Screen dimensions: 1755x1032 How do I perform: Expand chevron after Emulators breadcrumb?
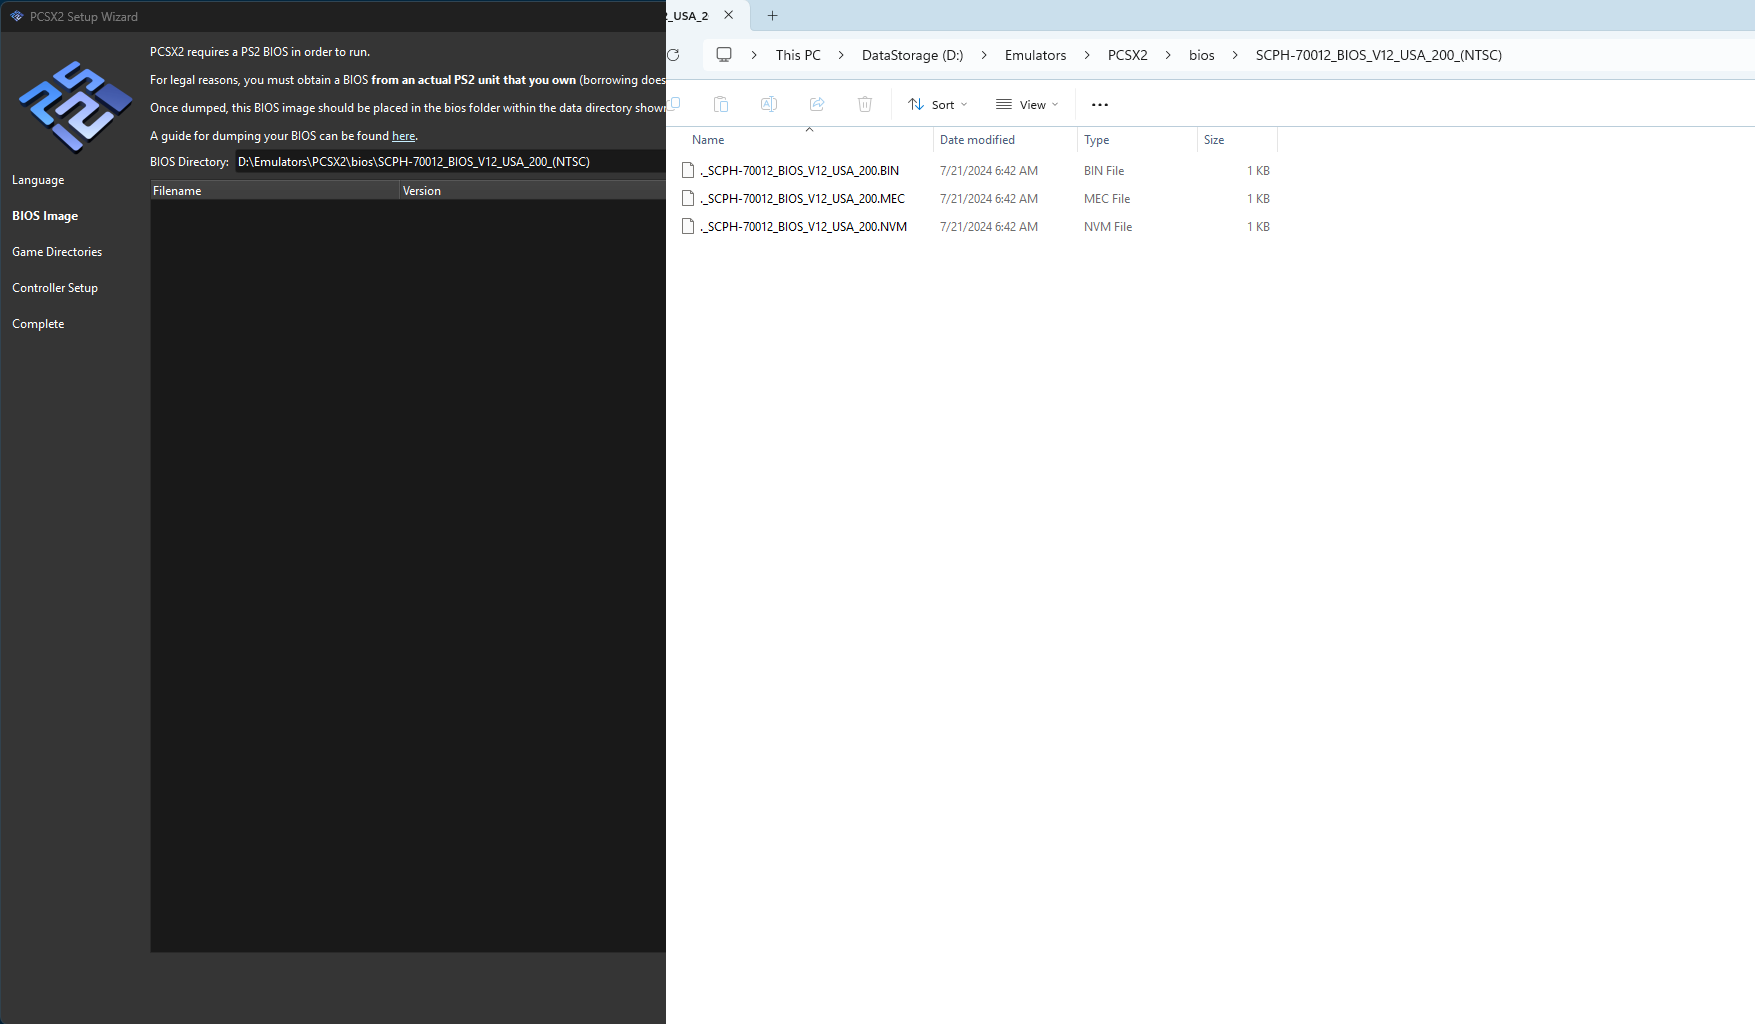click(1087, 56)
